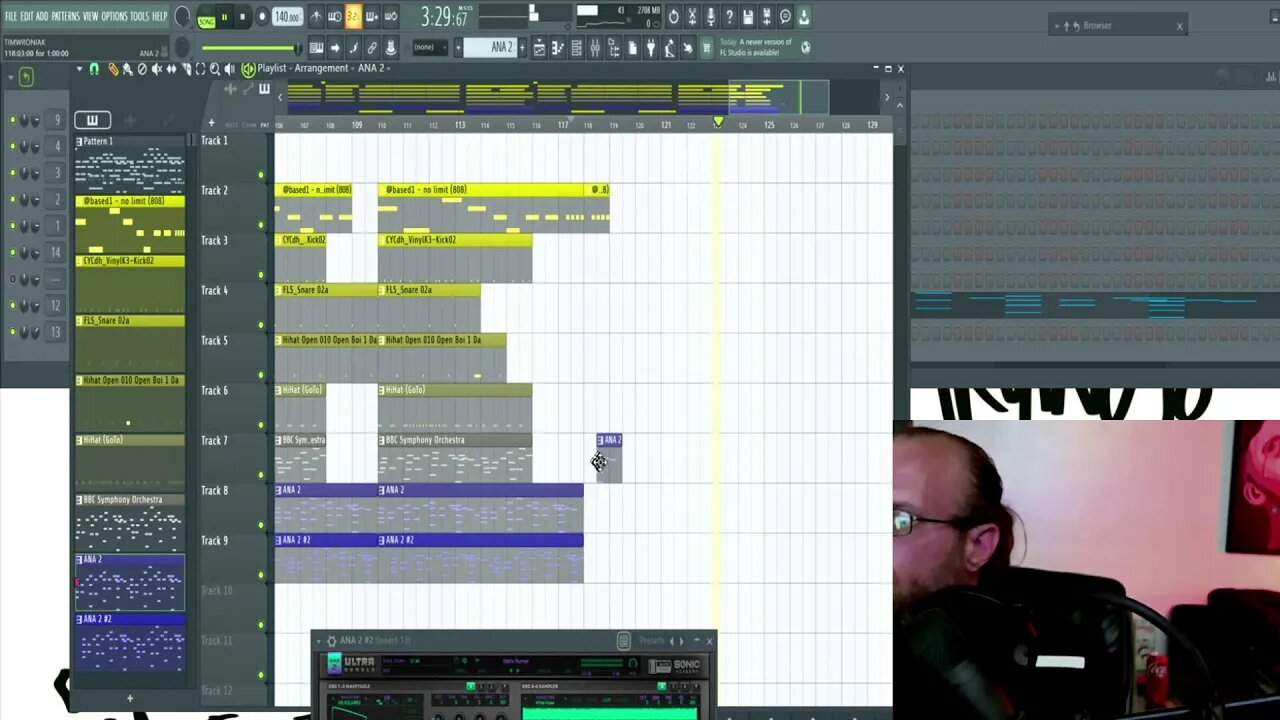
Task: Select BBC Symphony Orchestra pattern in picker
Action: tap(130, 523)
